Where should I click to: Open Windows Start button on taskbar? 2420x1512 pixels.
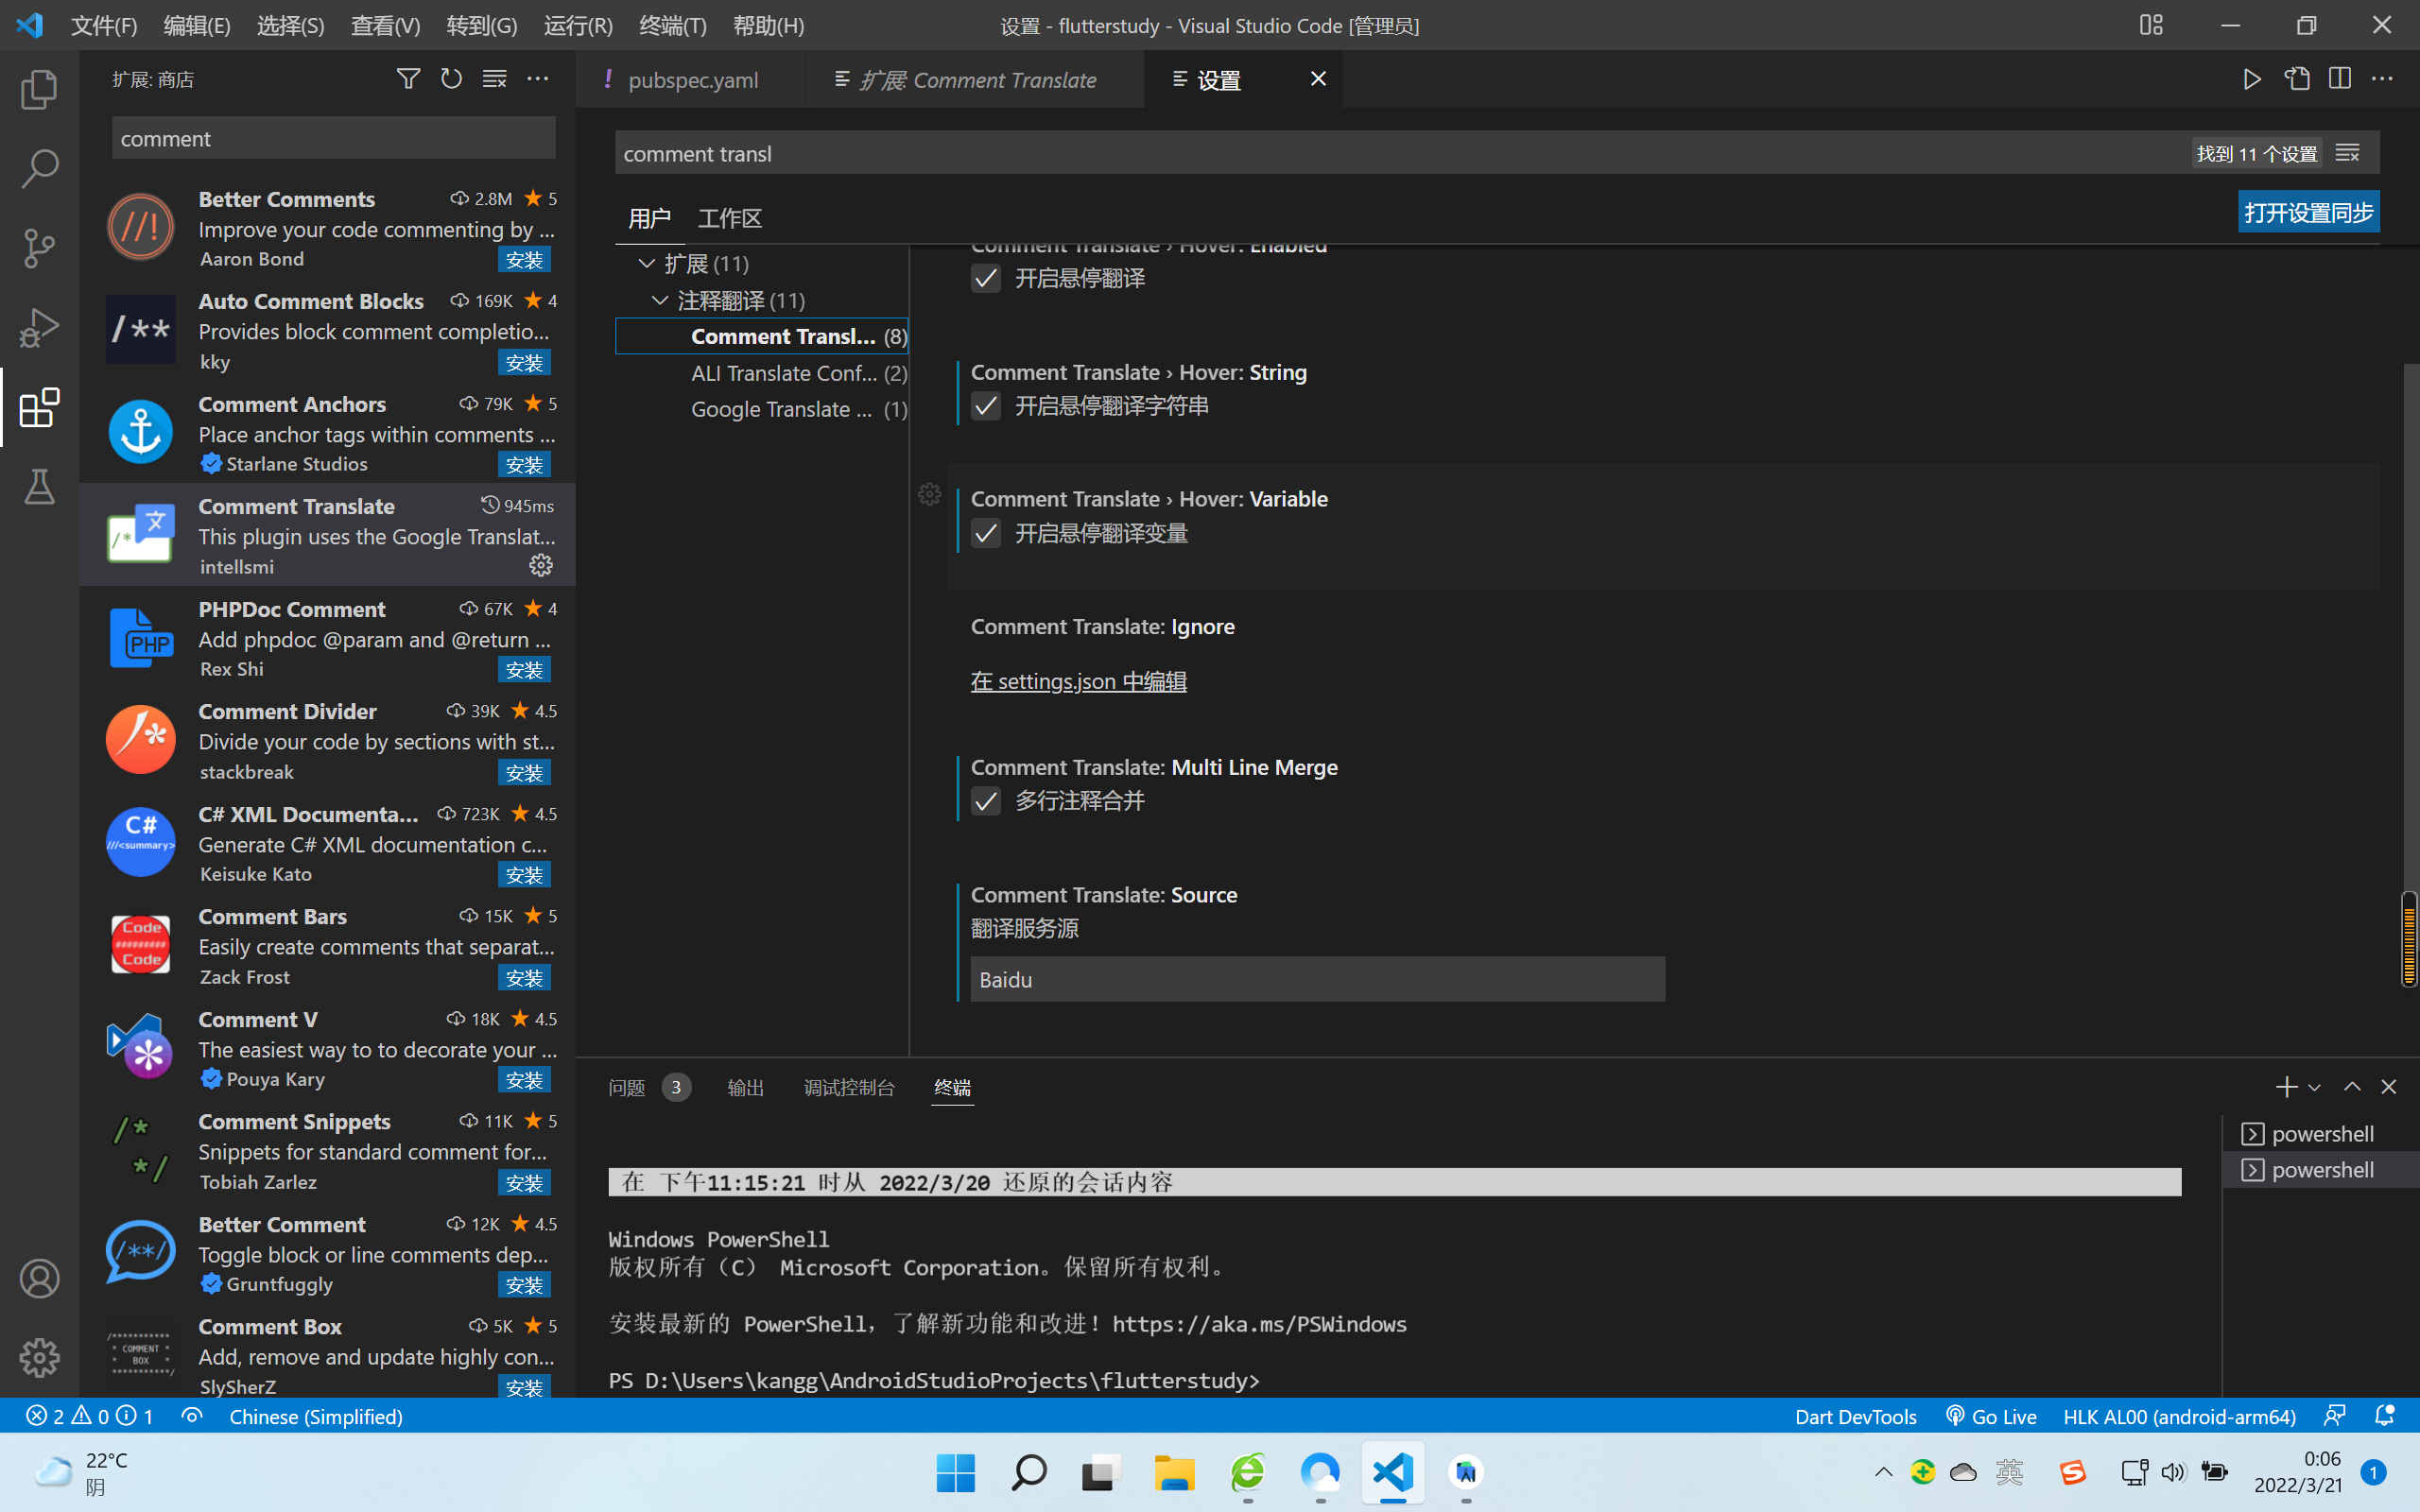point(955,1472)
